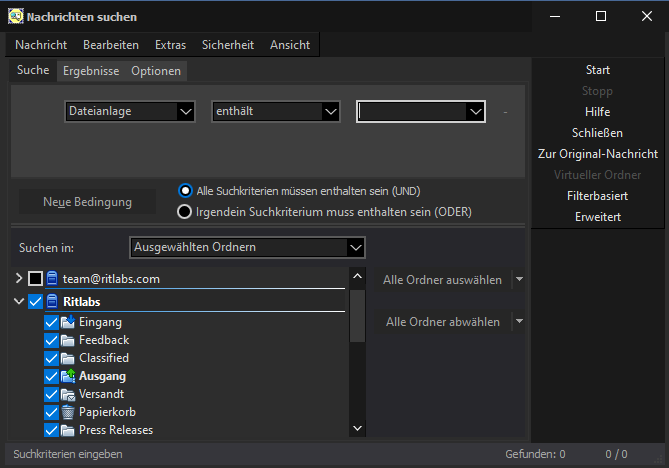Expand the team@ritlabs.com account tree
Screen dimensions: 669x468
[19, 279]
